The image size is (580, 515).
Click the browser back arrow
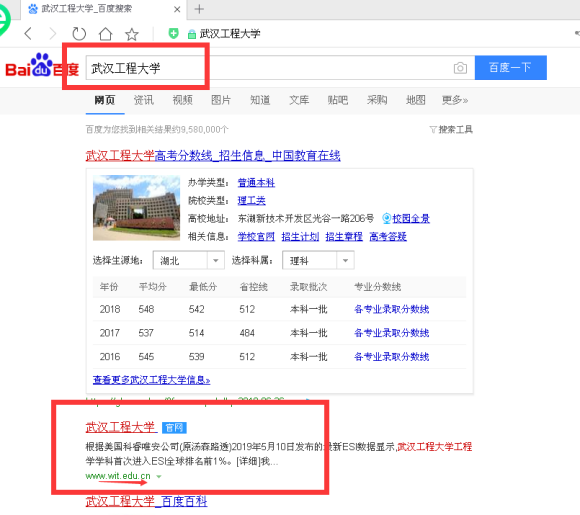[28, 34]
